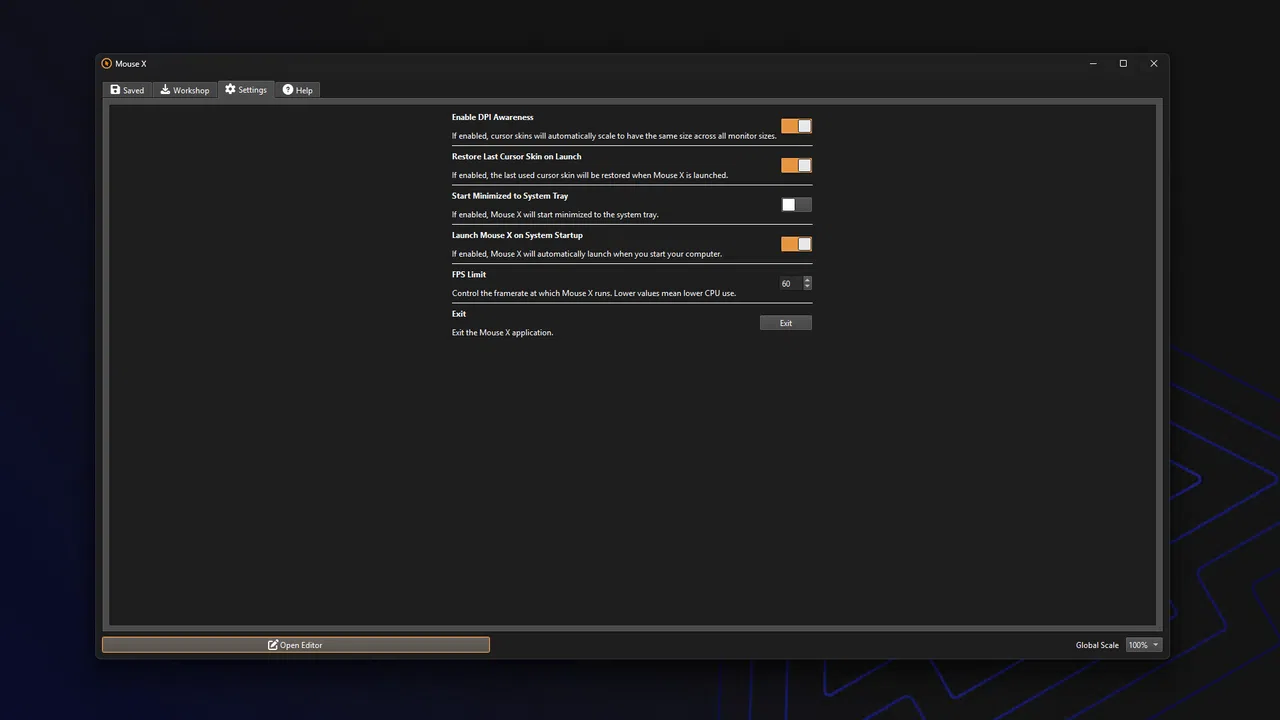Click the Exit button
This screenshot has width=1280, height=720.
click(x=786, y=323)
